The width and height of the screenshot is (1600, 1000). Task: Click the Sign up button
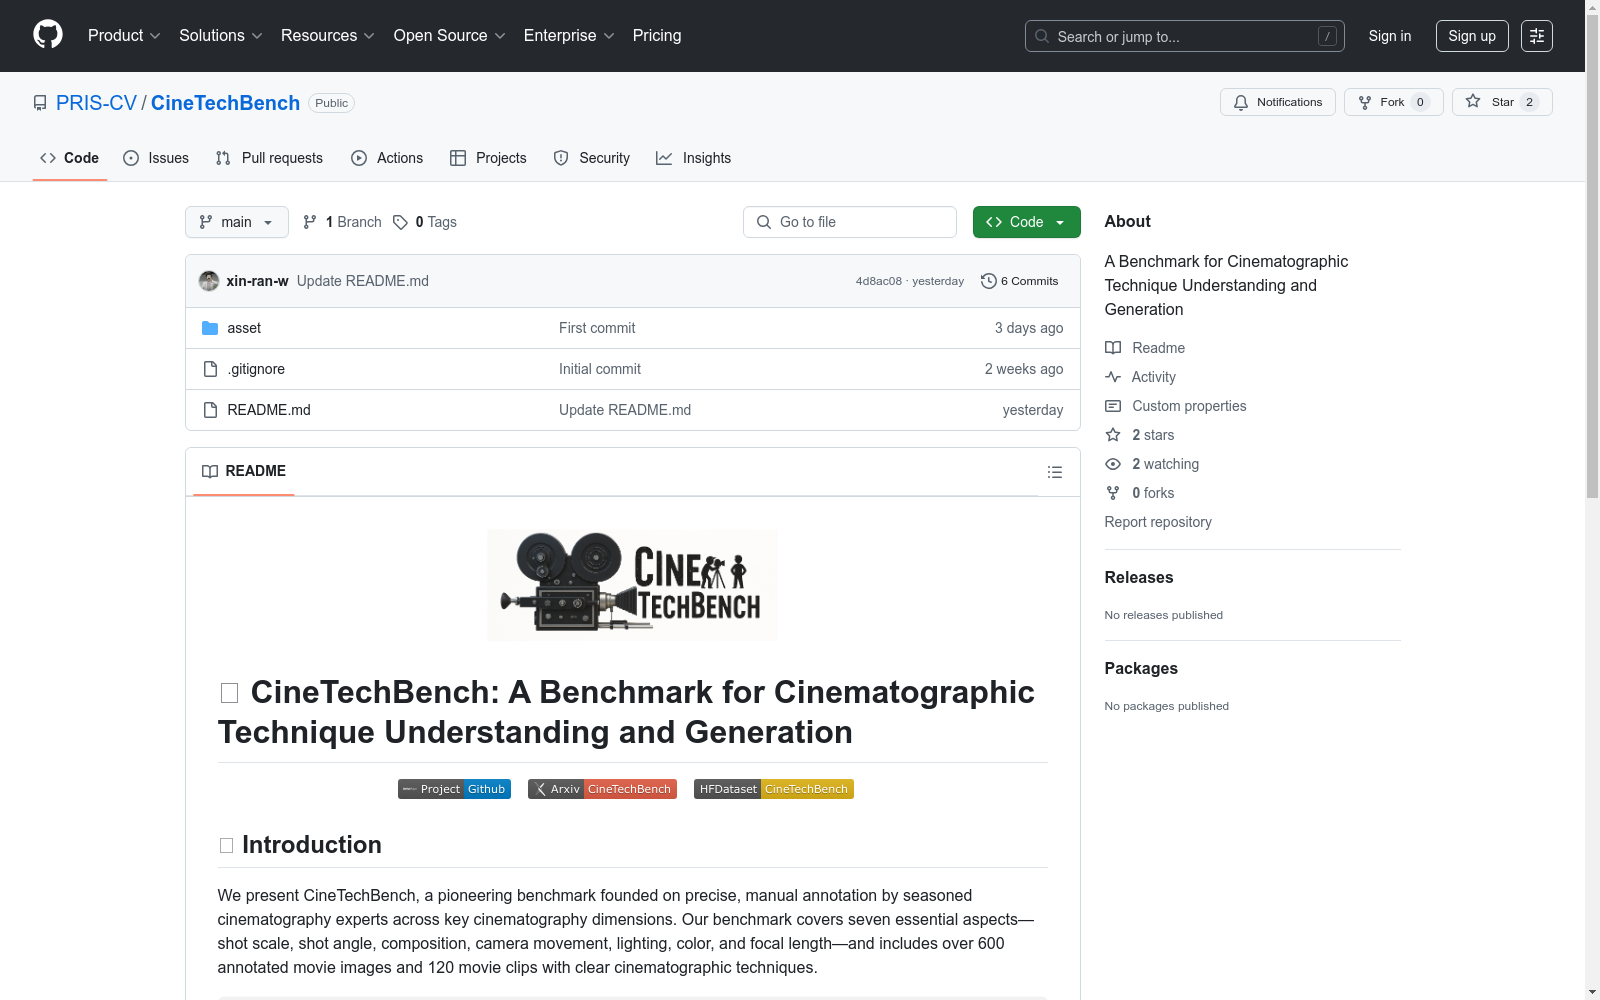coord(1472,36)
